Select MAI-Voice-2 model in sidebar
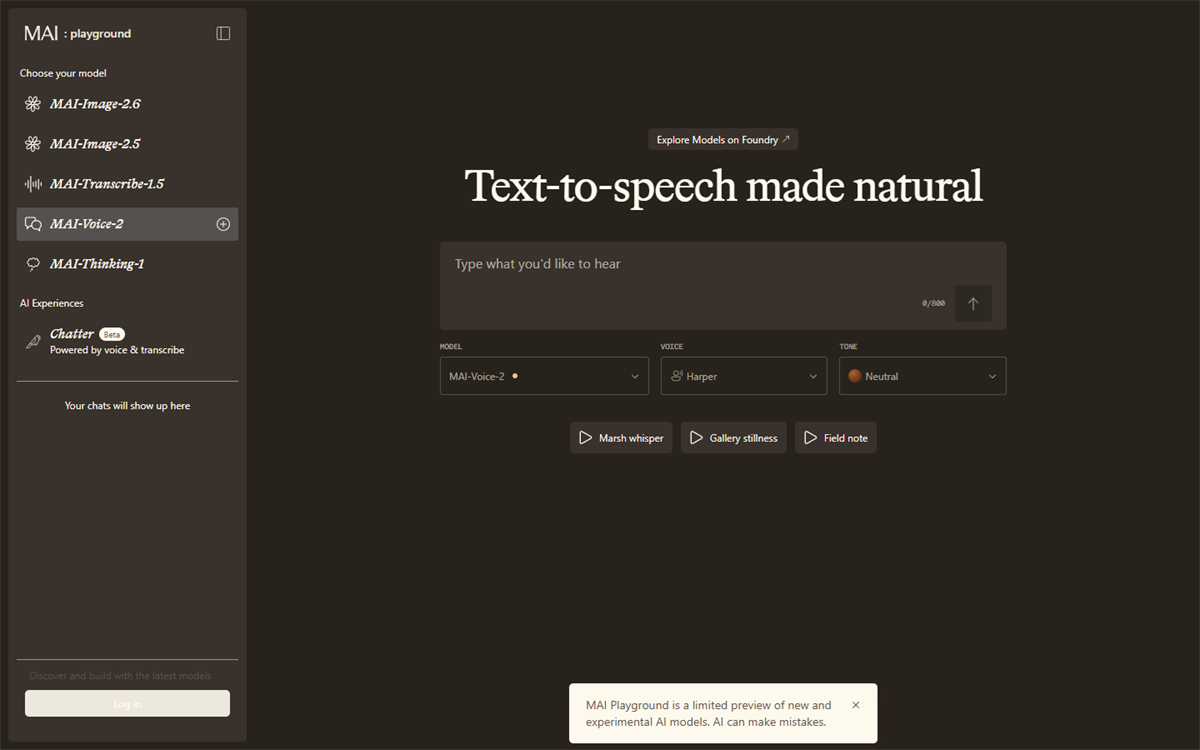This screenshot has width=1200, height=750. 127,224
